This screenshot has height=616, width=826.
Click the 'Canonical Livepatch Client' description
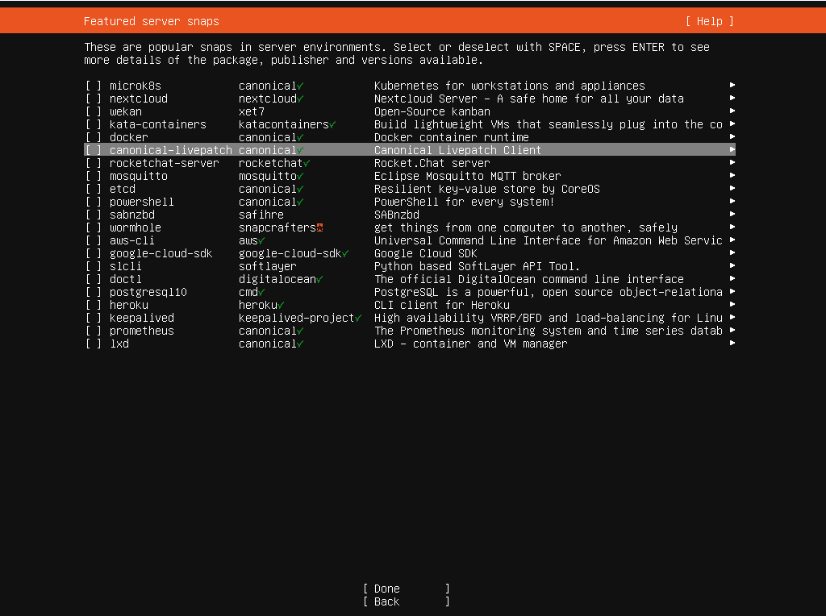(457, 150)
